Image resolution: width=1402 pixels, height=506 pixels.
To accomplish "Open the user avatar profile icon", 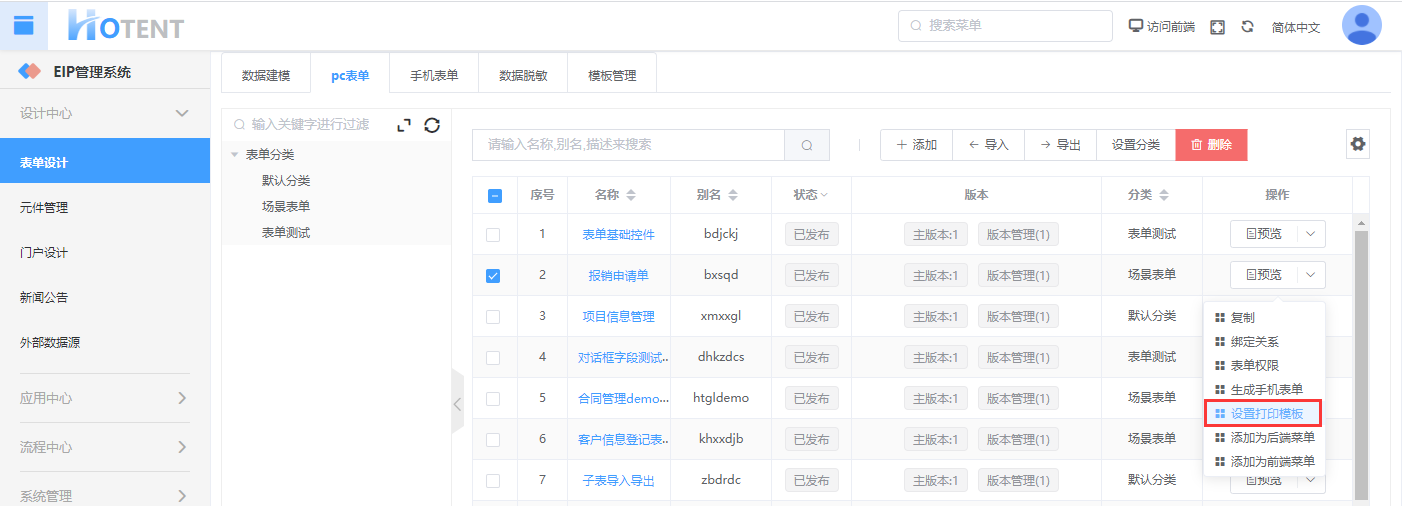I will (1361, 26).
